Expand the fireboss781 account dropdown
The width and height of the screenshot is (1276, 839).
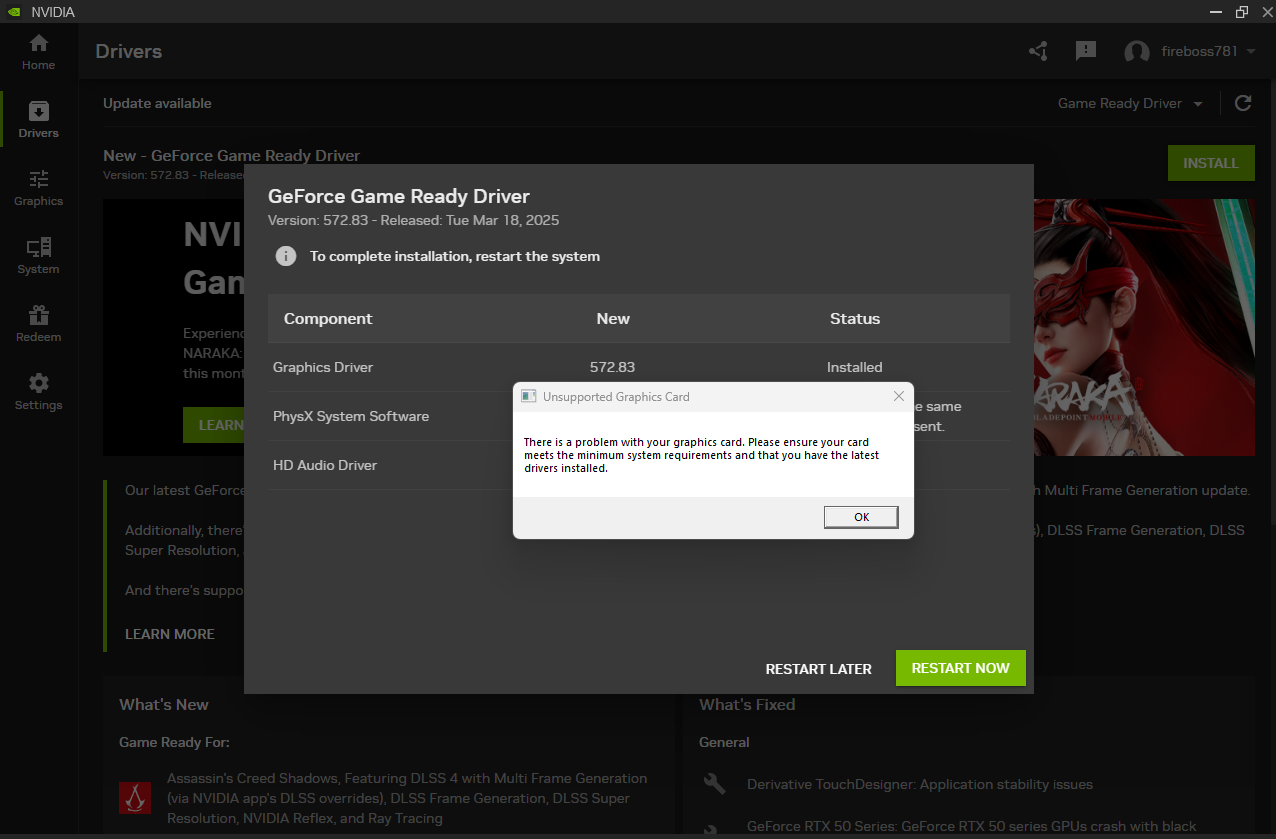coord(1208,52)
